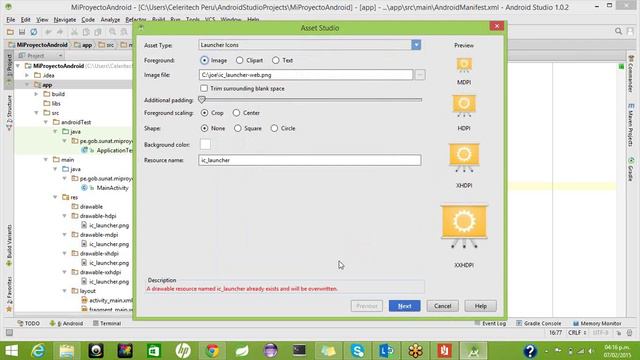Open the Code menu
Screen dimensions: 640x360
[88, 20]
